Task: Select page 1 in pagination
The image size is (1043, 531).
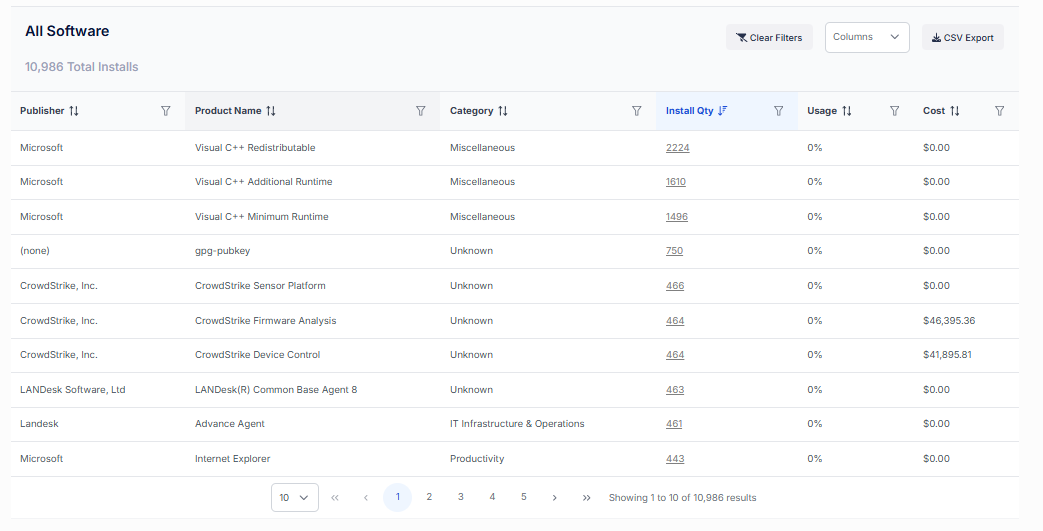Action: tap(398, 498)
